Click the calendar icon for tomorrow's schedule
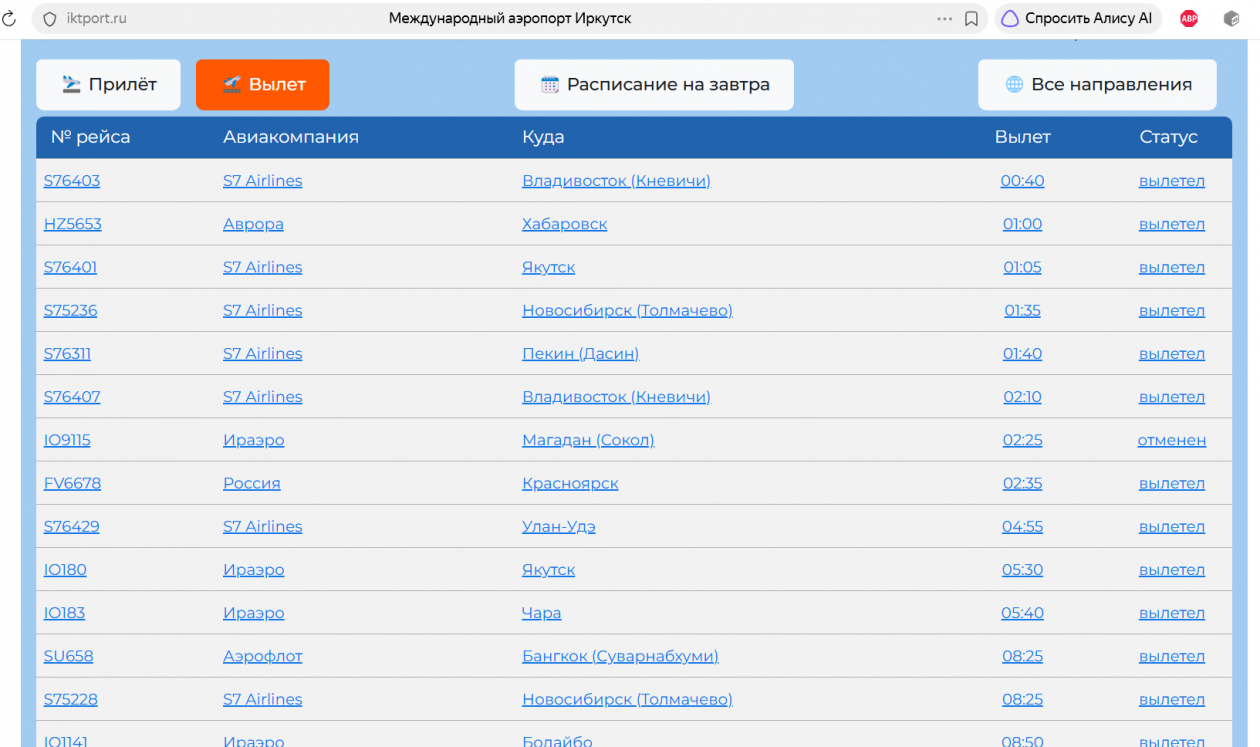This screenshot has width=1260, height=747. pyautogui.click(x=550, y=85)
